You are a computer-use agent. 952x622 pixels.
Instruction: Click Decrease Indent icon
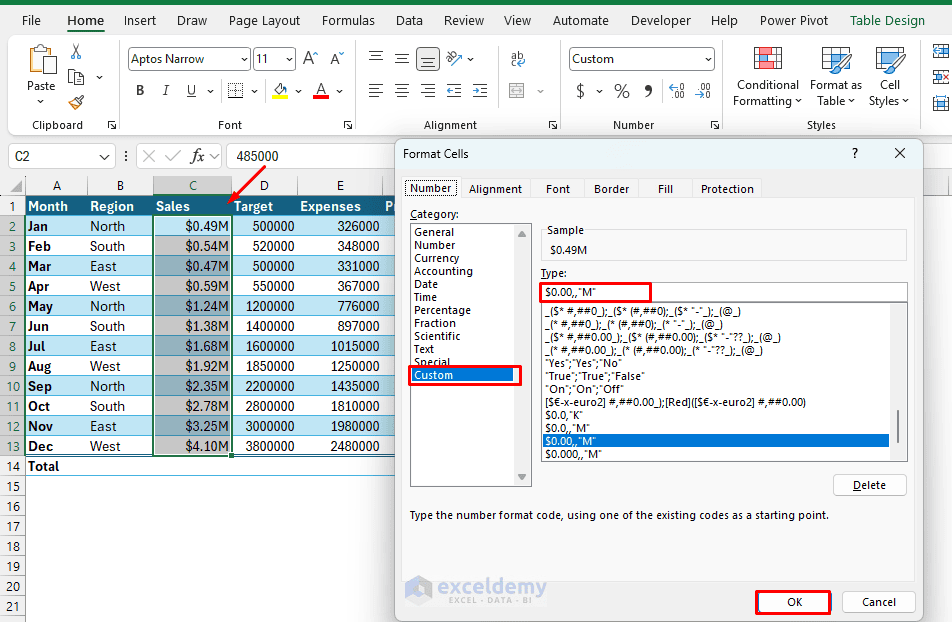[x=454, y=91]
